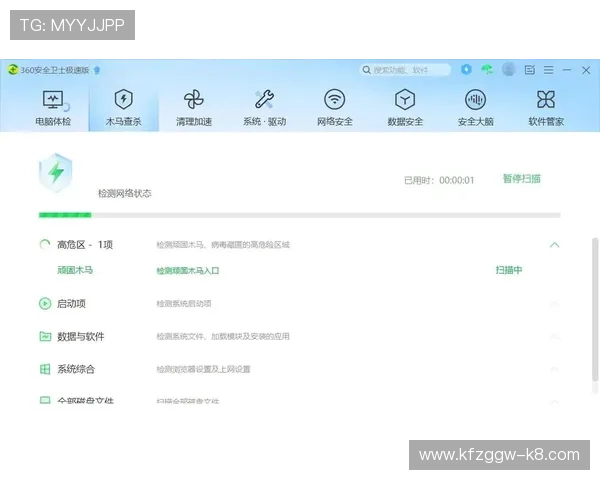Click the 扫描中 status text

point(509,270)
